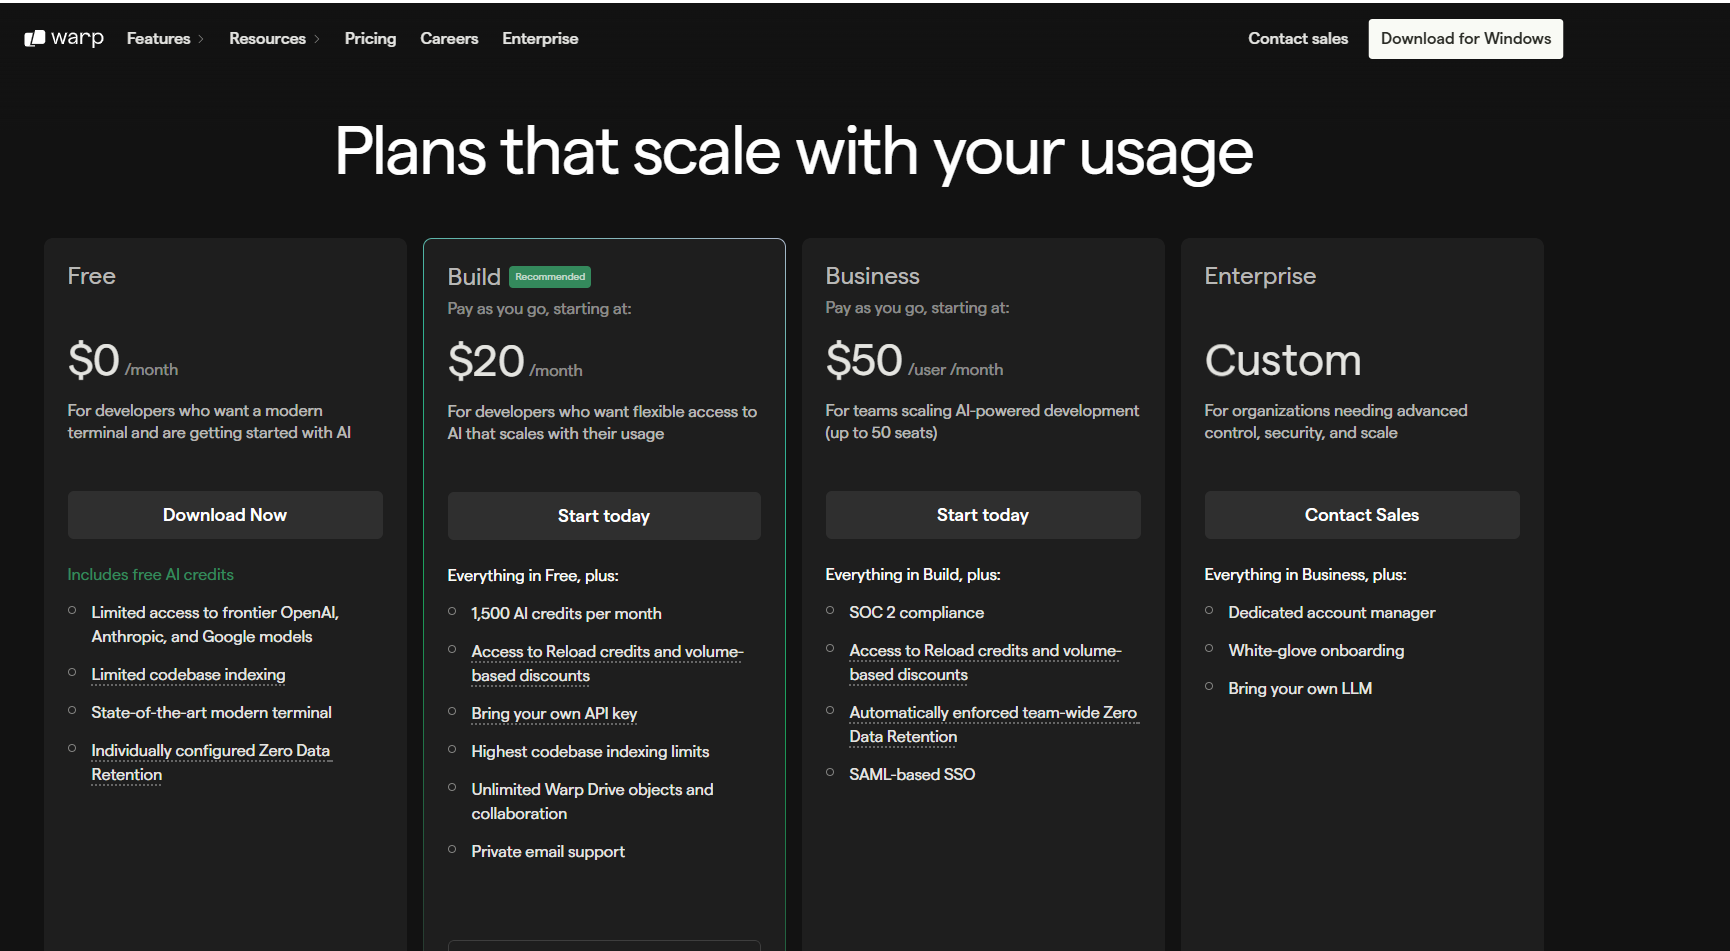
Task: Click Download Now on Free plan
Action: [x=225, y=515]
